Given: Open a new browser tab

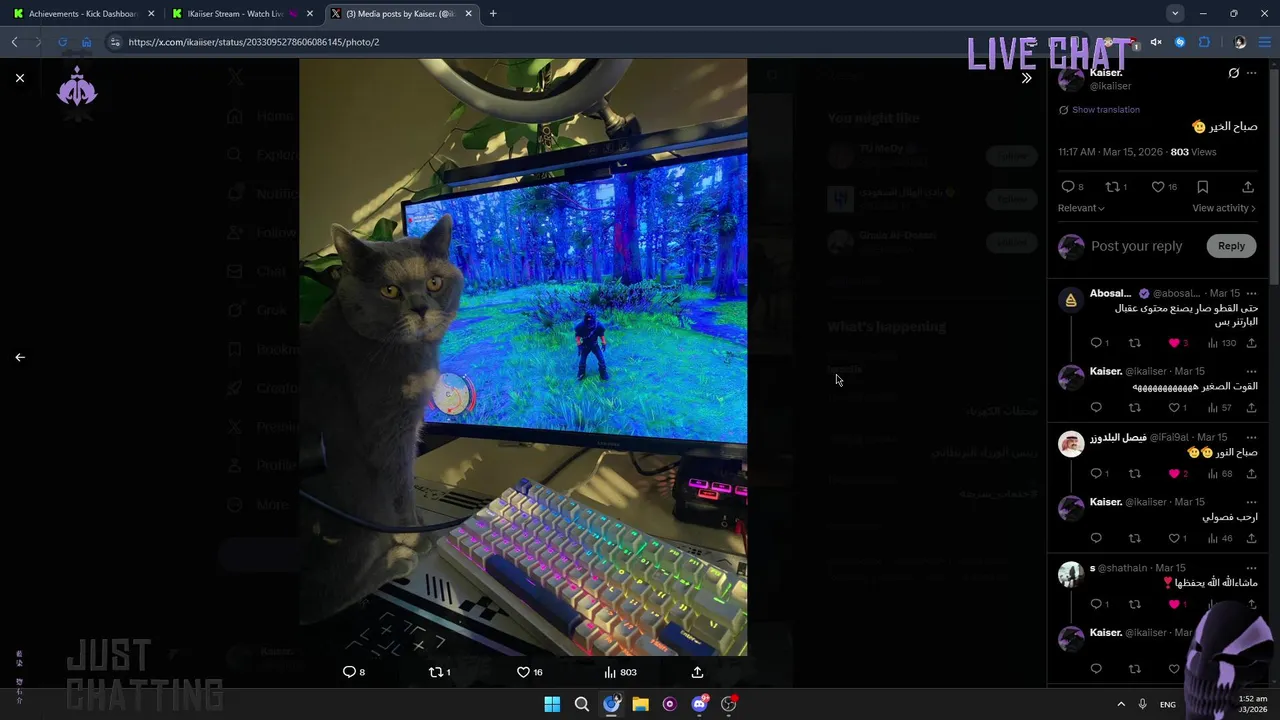Looking at the screenshot, I should (493, 14).
